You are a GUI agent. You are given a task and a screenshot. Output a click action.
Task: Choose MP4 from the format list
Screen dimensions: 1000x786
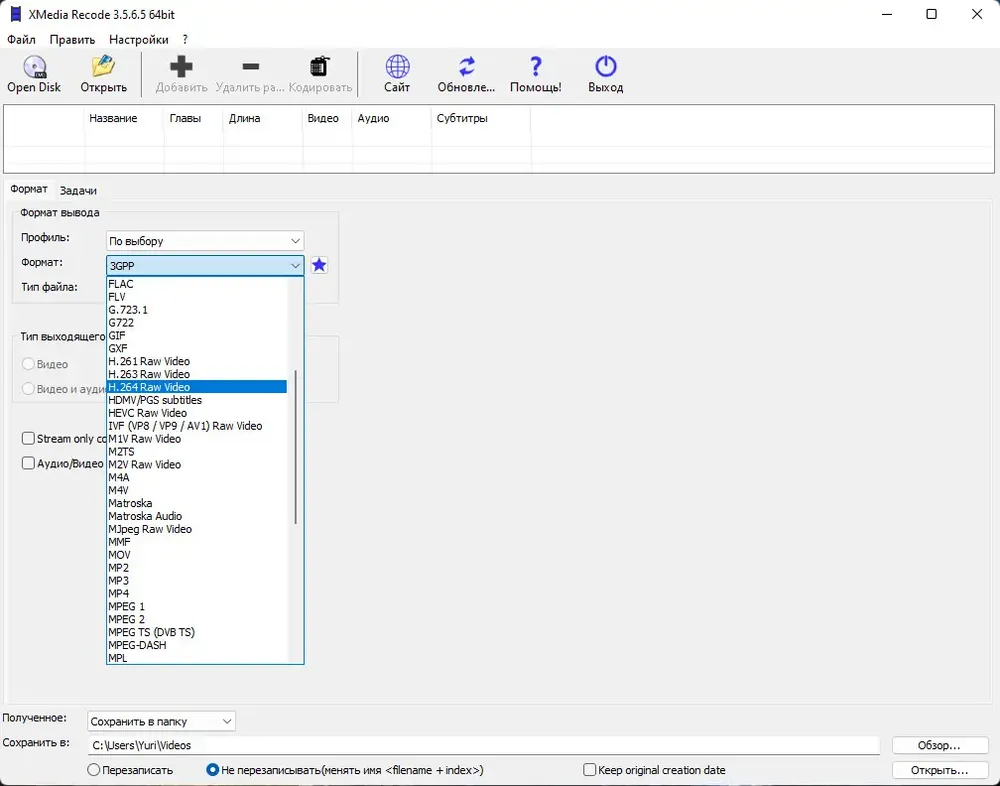pos(119,593)
